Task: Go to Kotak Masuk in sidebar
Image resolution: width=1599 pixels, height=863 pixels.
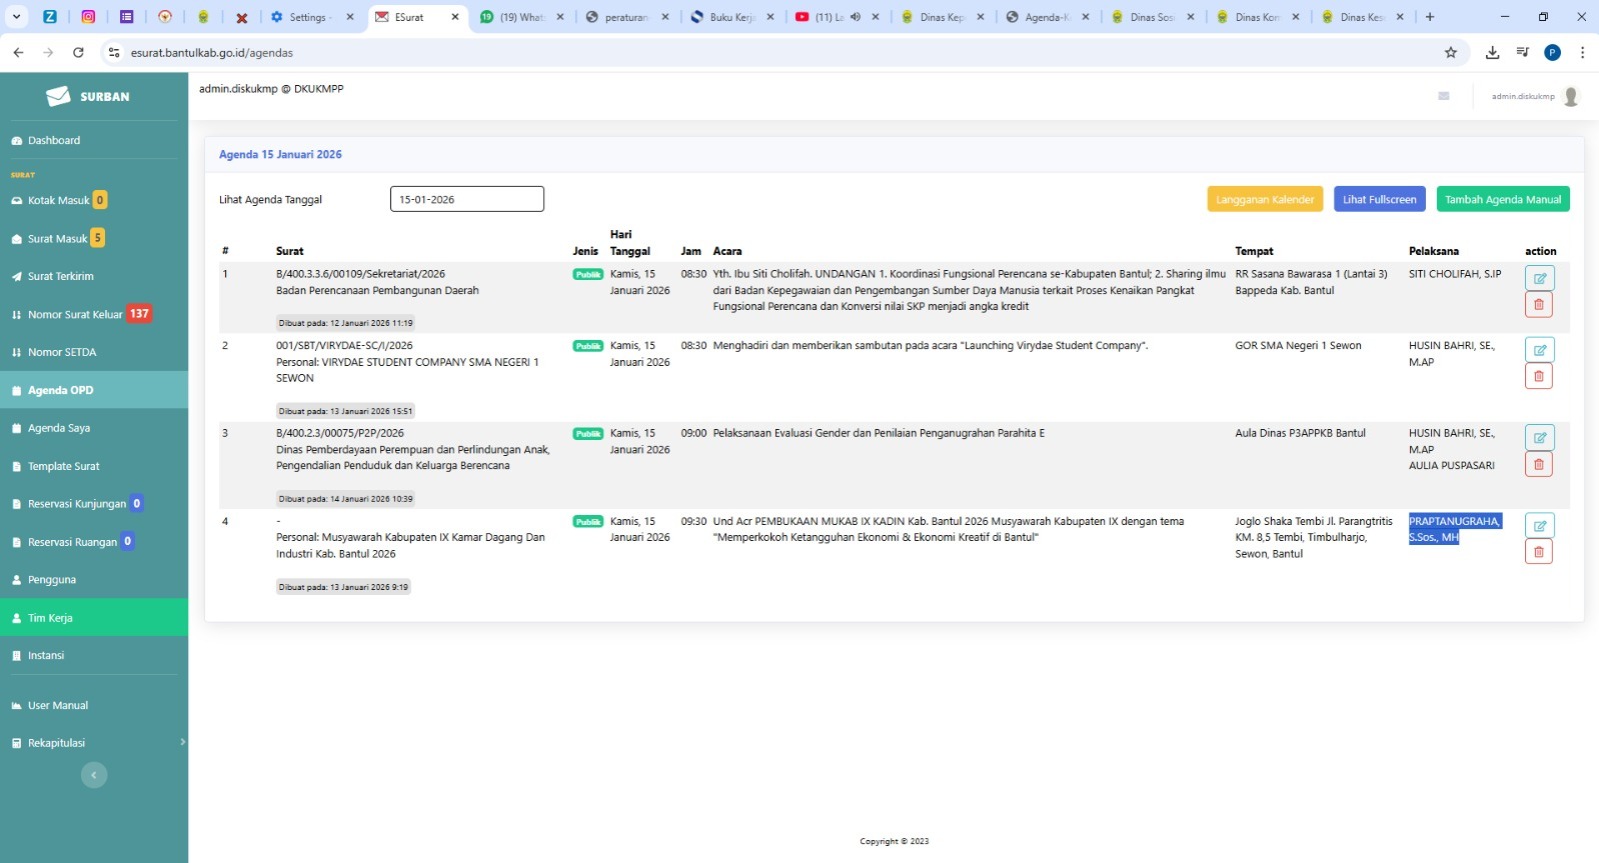Action: pyautogui.click(x=58, y=201)
